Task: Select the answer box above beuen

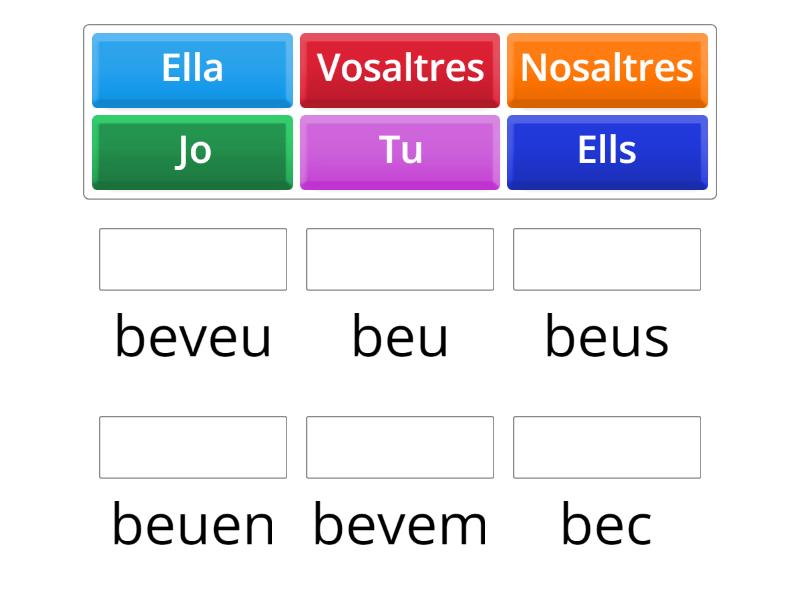Action: pyautogui.click(x=193, y=448)
